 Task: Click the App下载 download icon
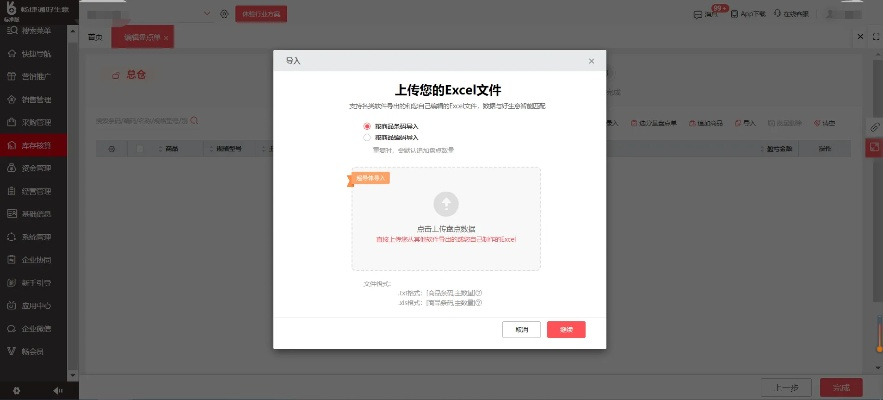[735, 14]
